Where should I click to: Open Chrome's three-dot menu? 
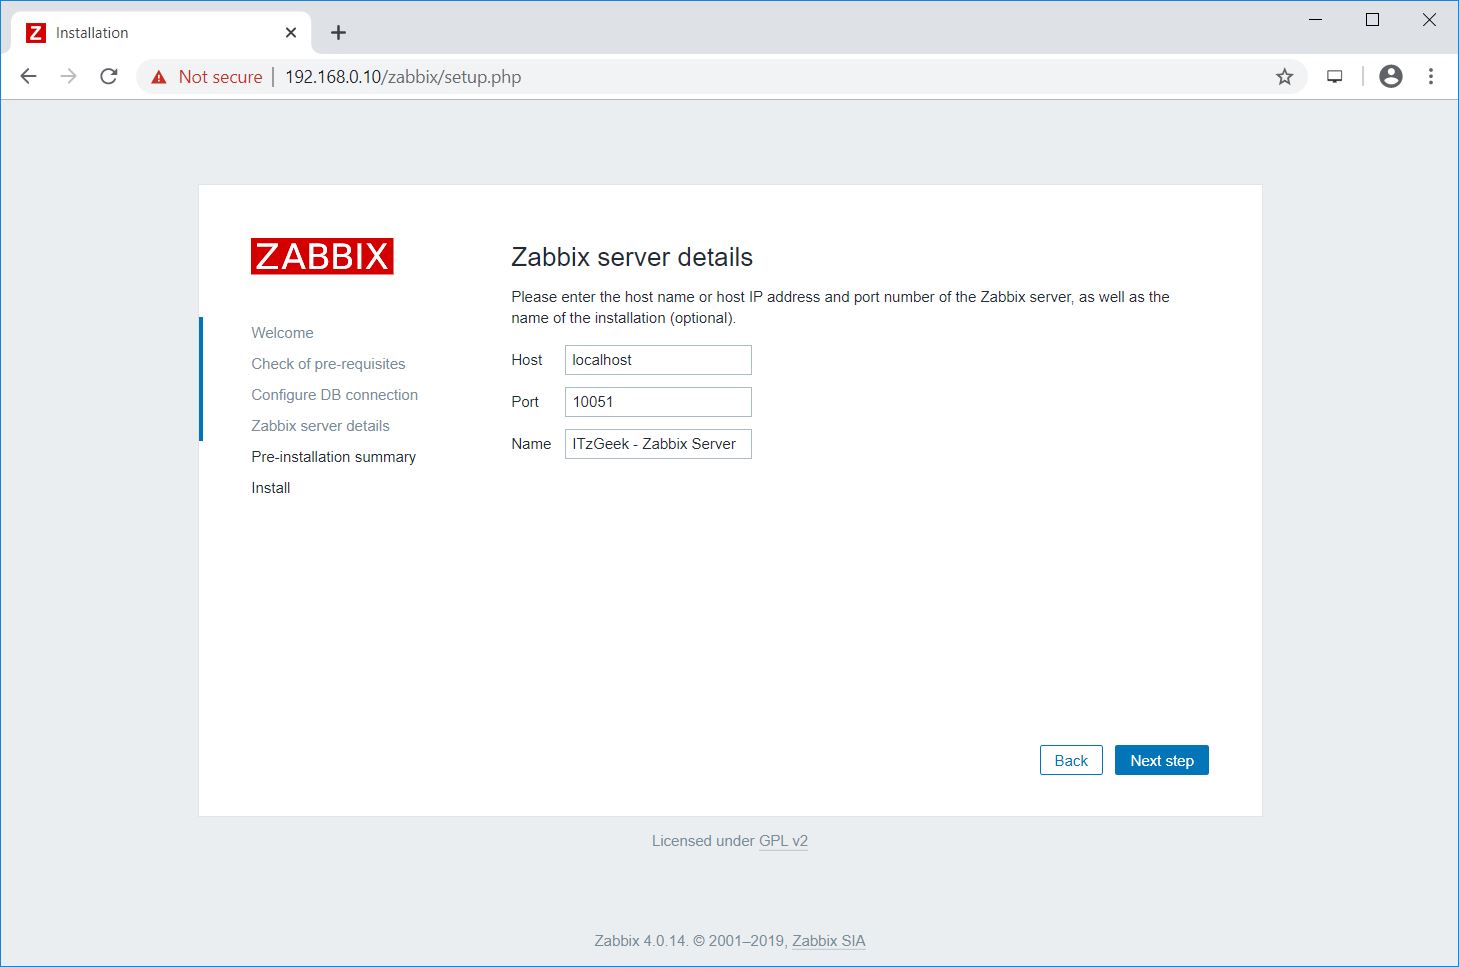(1431, 77)
